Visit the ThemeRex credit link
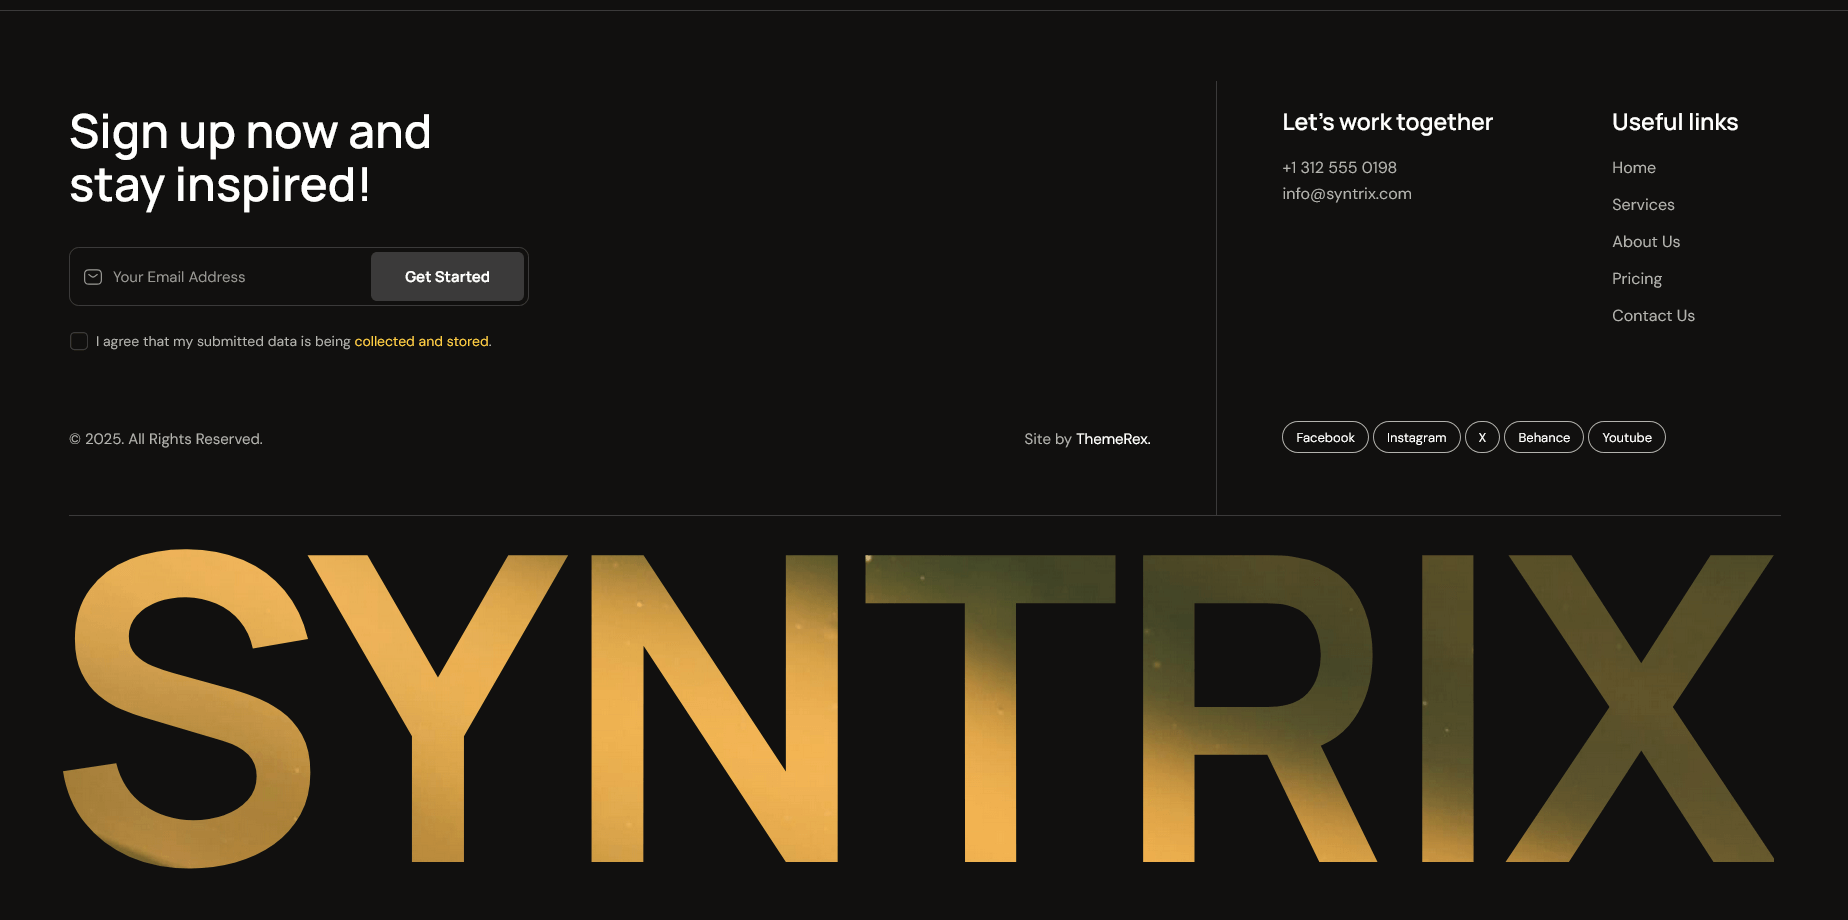 click(1112, 439)
